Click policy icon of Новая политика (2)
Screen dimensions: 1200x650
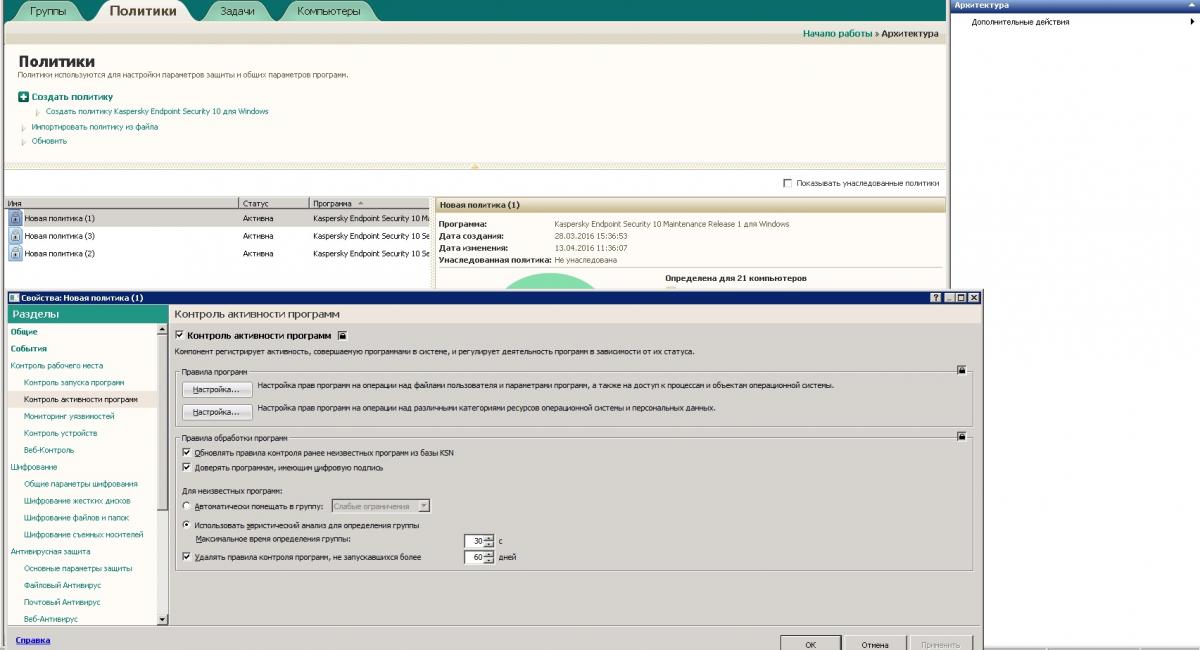point(15,254)
